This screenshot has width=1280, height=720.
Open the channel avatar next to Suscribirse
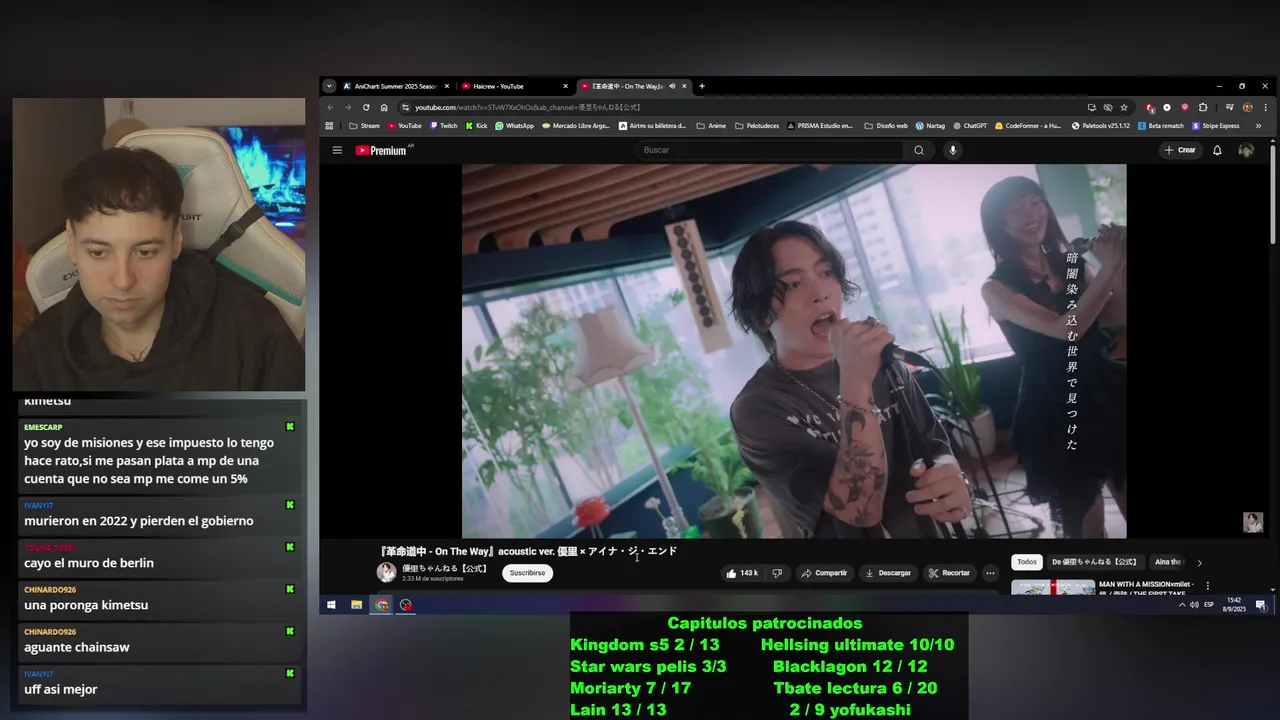[386, 572]
